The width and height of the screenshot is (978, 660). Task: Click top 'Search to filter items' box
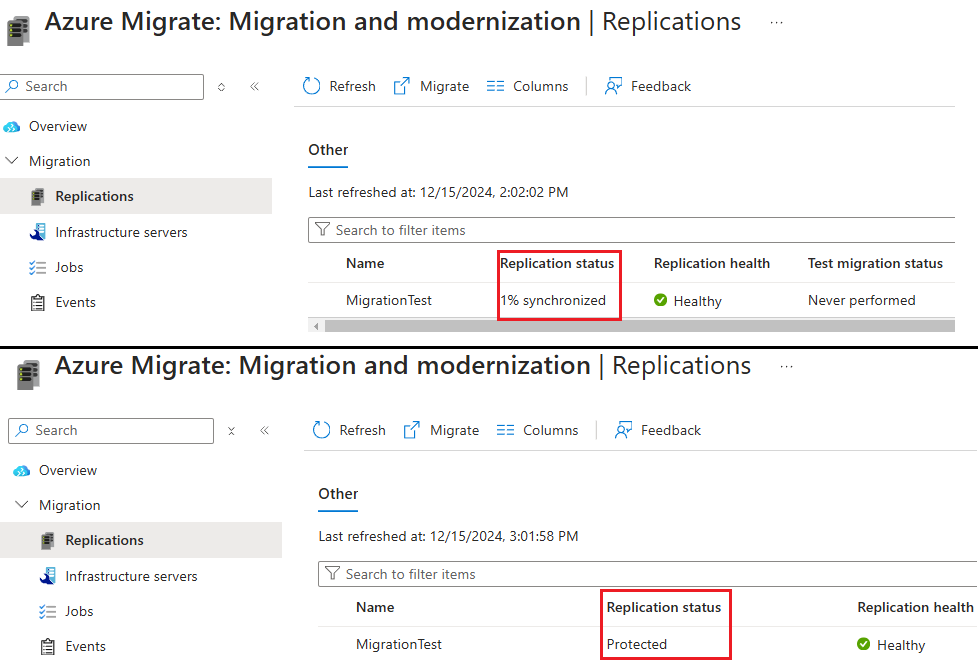pyautogui.click(x=631, y=230)
